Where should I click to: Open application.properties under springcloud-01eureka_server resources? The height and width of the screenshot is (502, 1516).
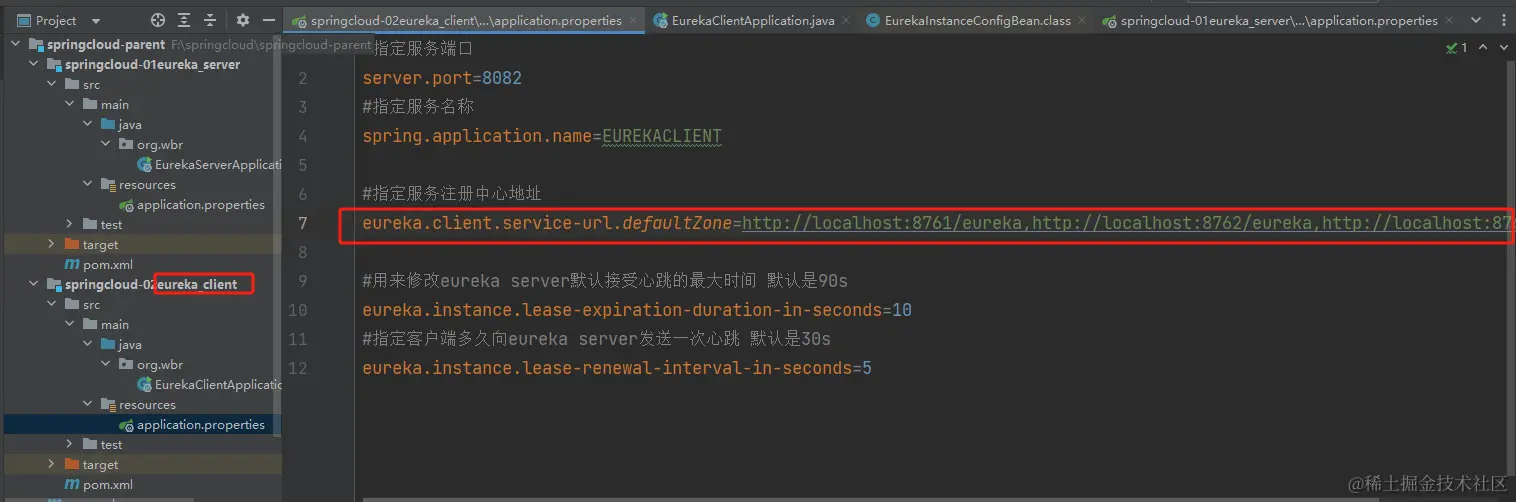[x=201, y=205]
